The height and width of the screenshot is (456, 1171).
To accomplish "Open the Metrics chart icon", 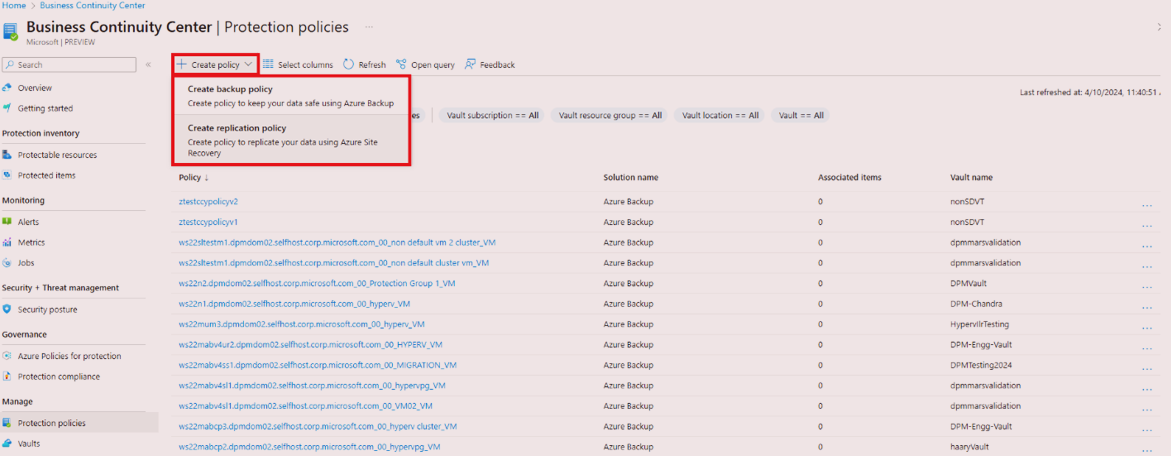I will [7, 243].
